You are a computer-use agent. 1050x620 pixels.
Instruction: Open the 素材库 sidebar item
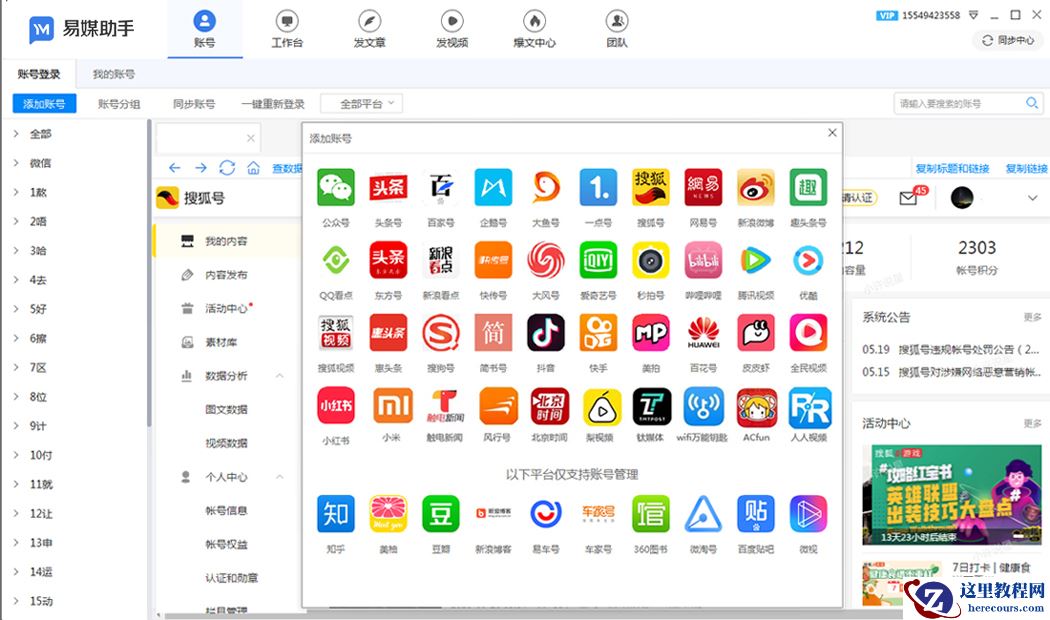click(x=221, y=342)
